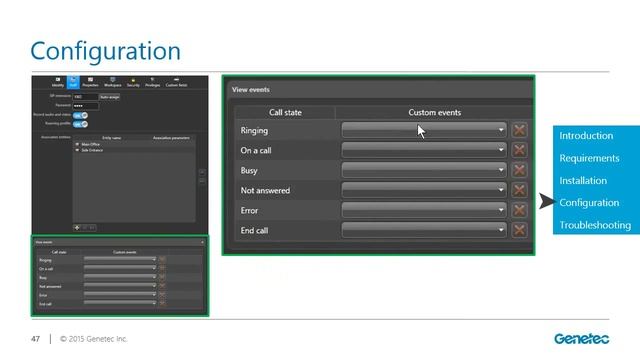Open Busy dropdown in small View events panel
The image size is (640, 360).
tap(120, 277)
